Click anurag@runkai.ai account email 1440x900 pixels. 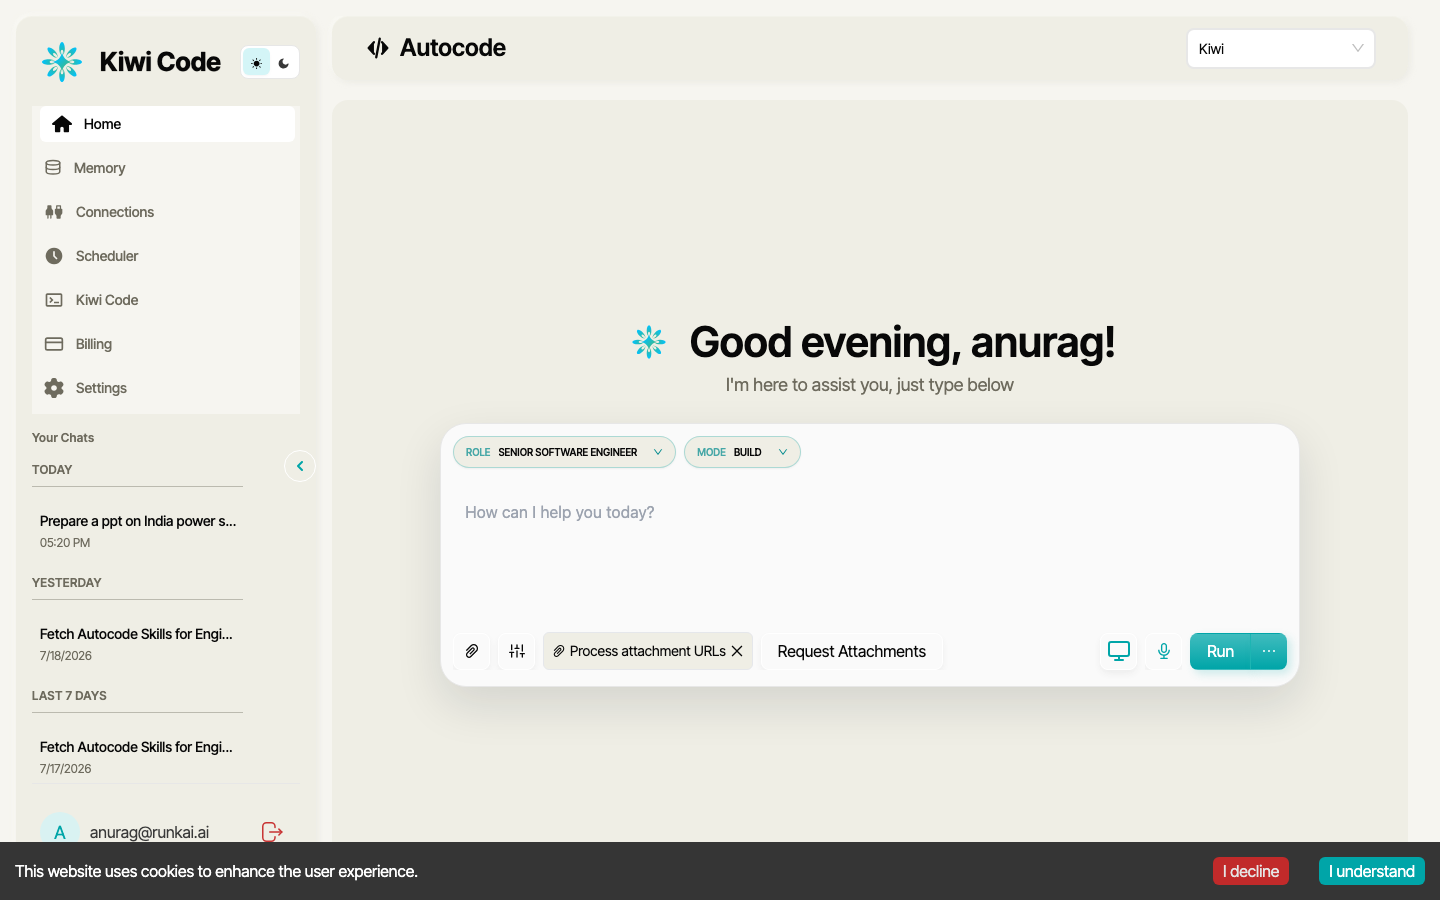(149, 832)
